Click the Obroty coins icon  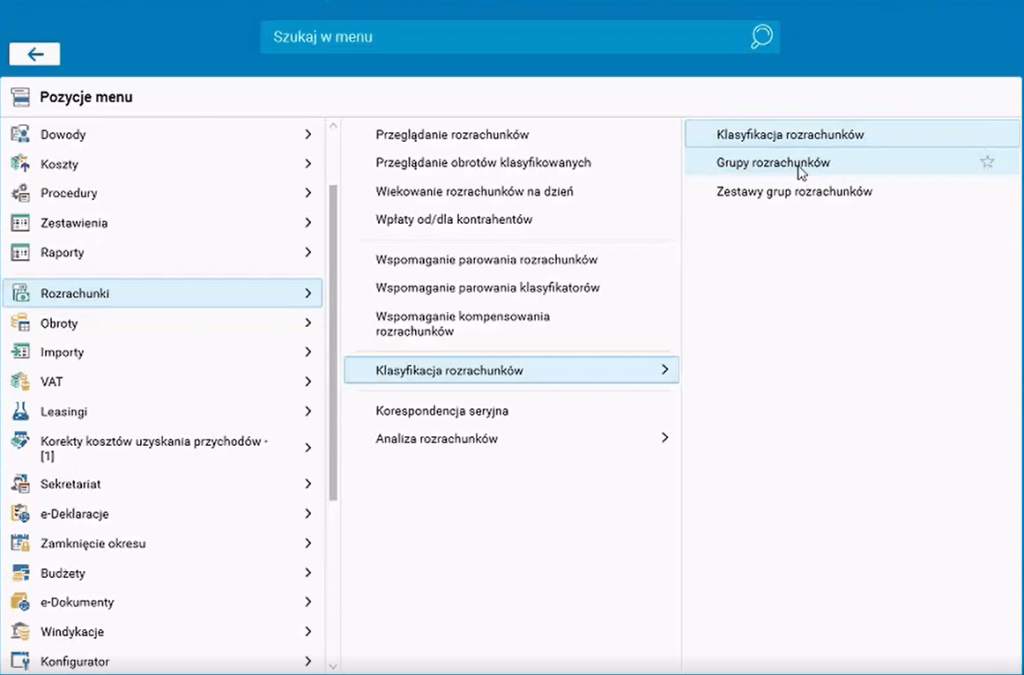20,322
